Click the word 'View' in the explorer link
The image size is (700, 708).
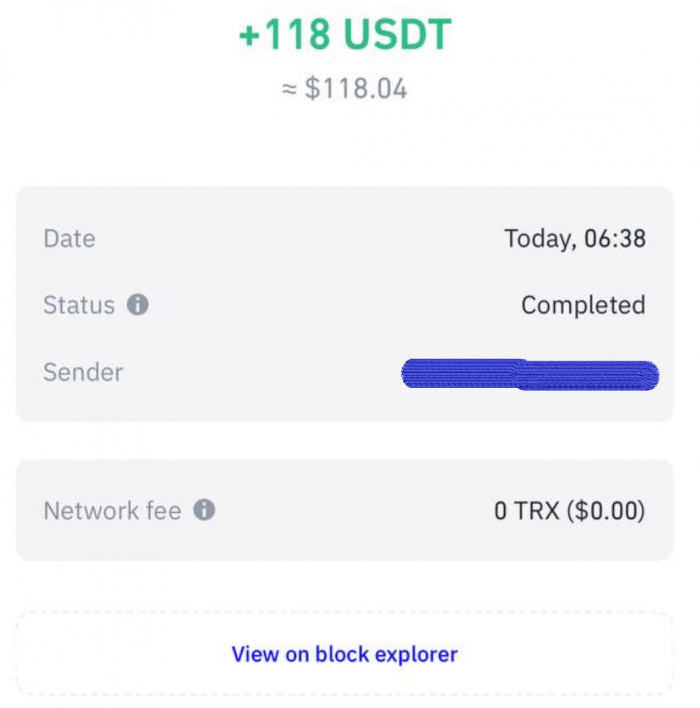point(254,654)
